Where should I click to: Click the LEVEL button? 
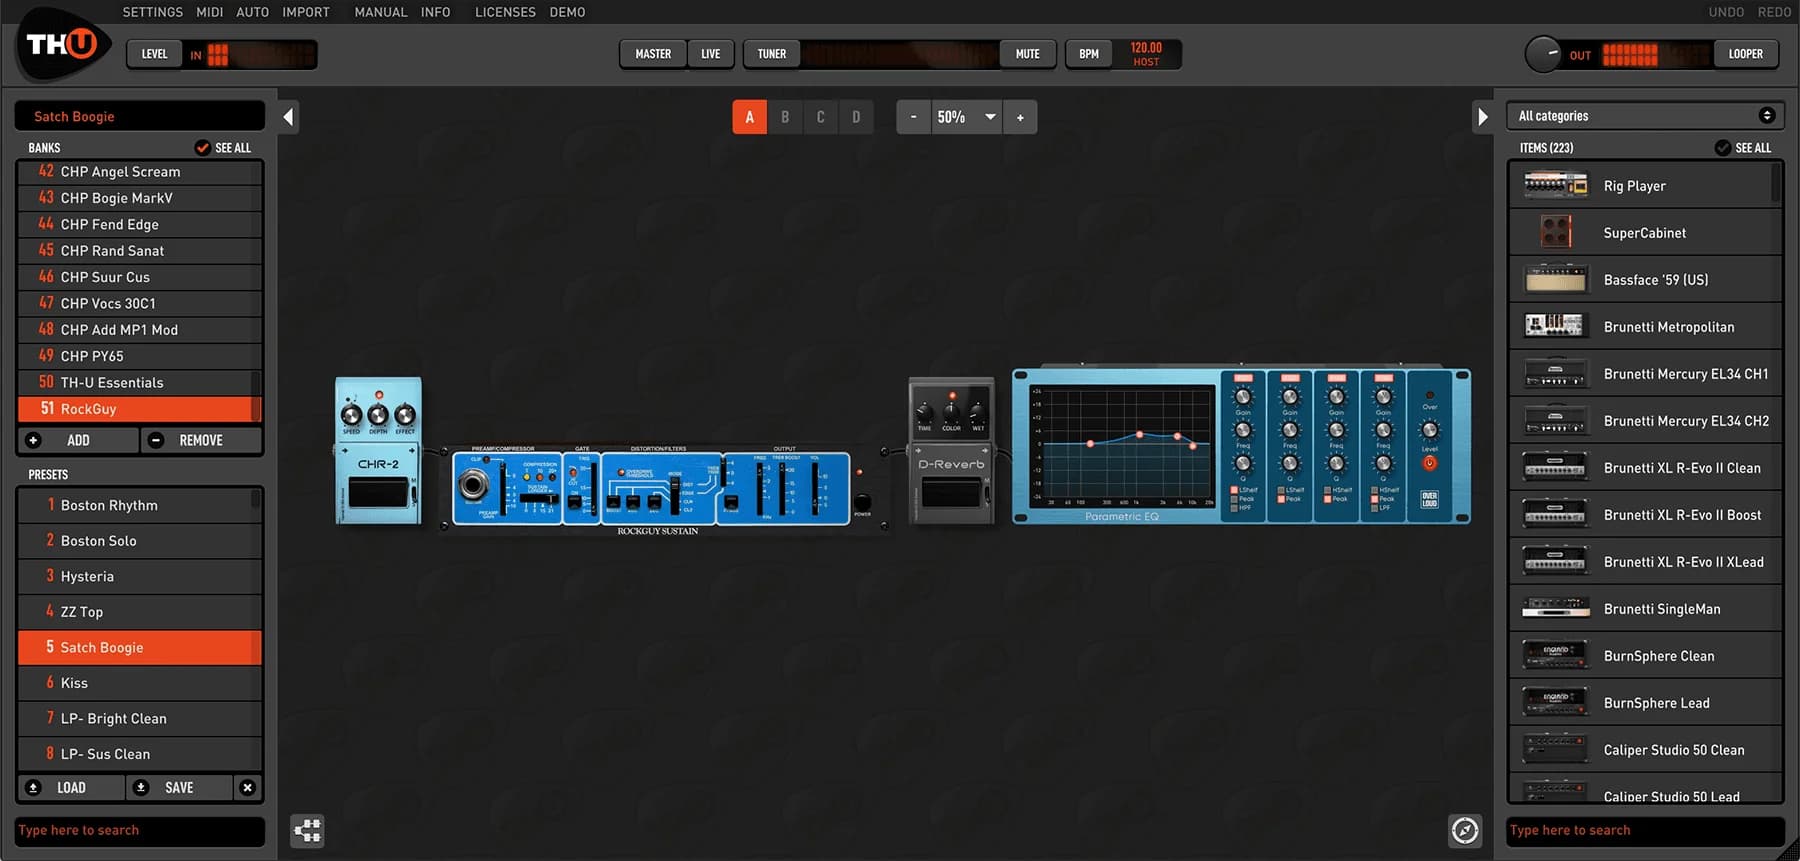coord(154,54)
